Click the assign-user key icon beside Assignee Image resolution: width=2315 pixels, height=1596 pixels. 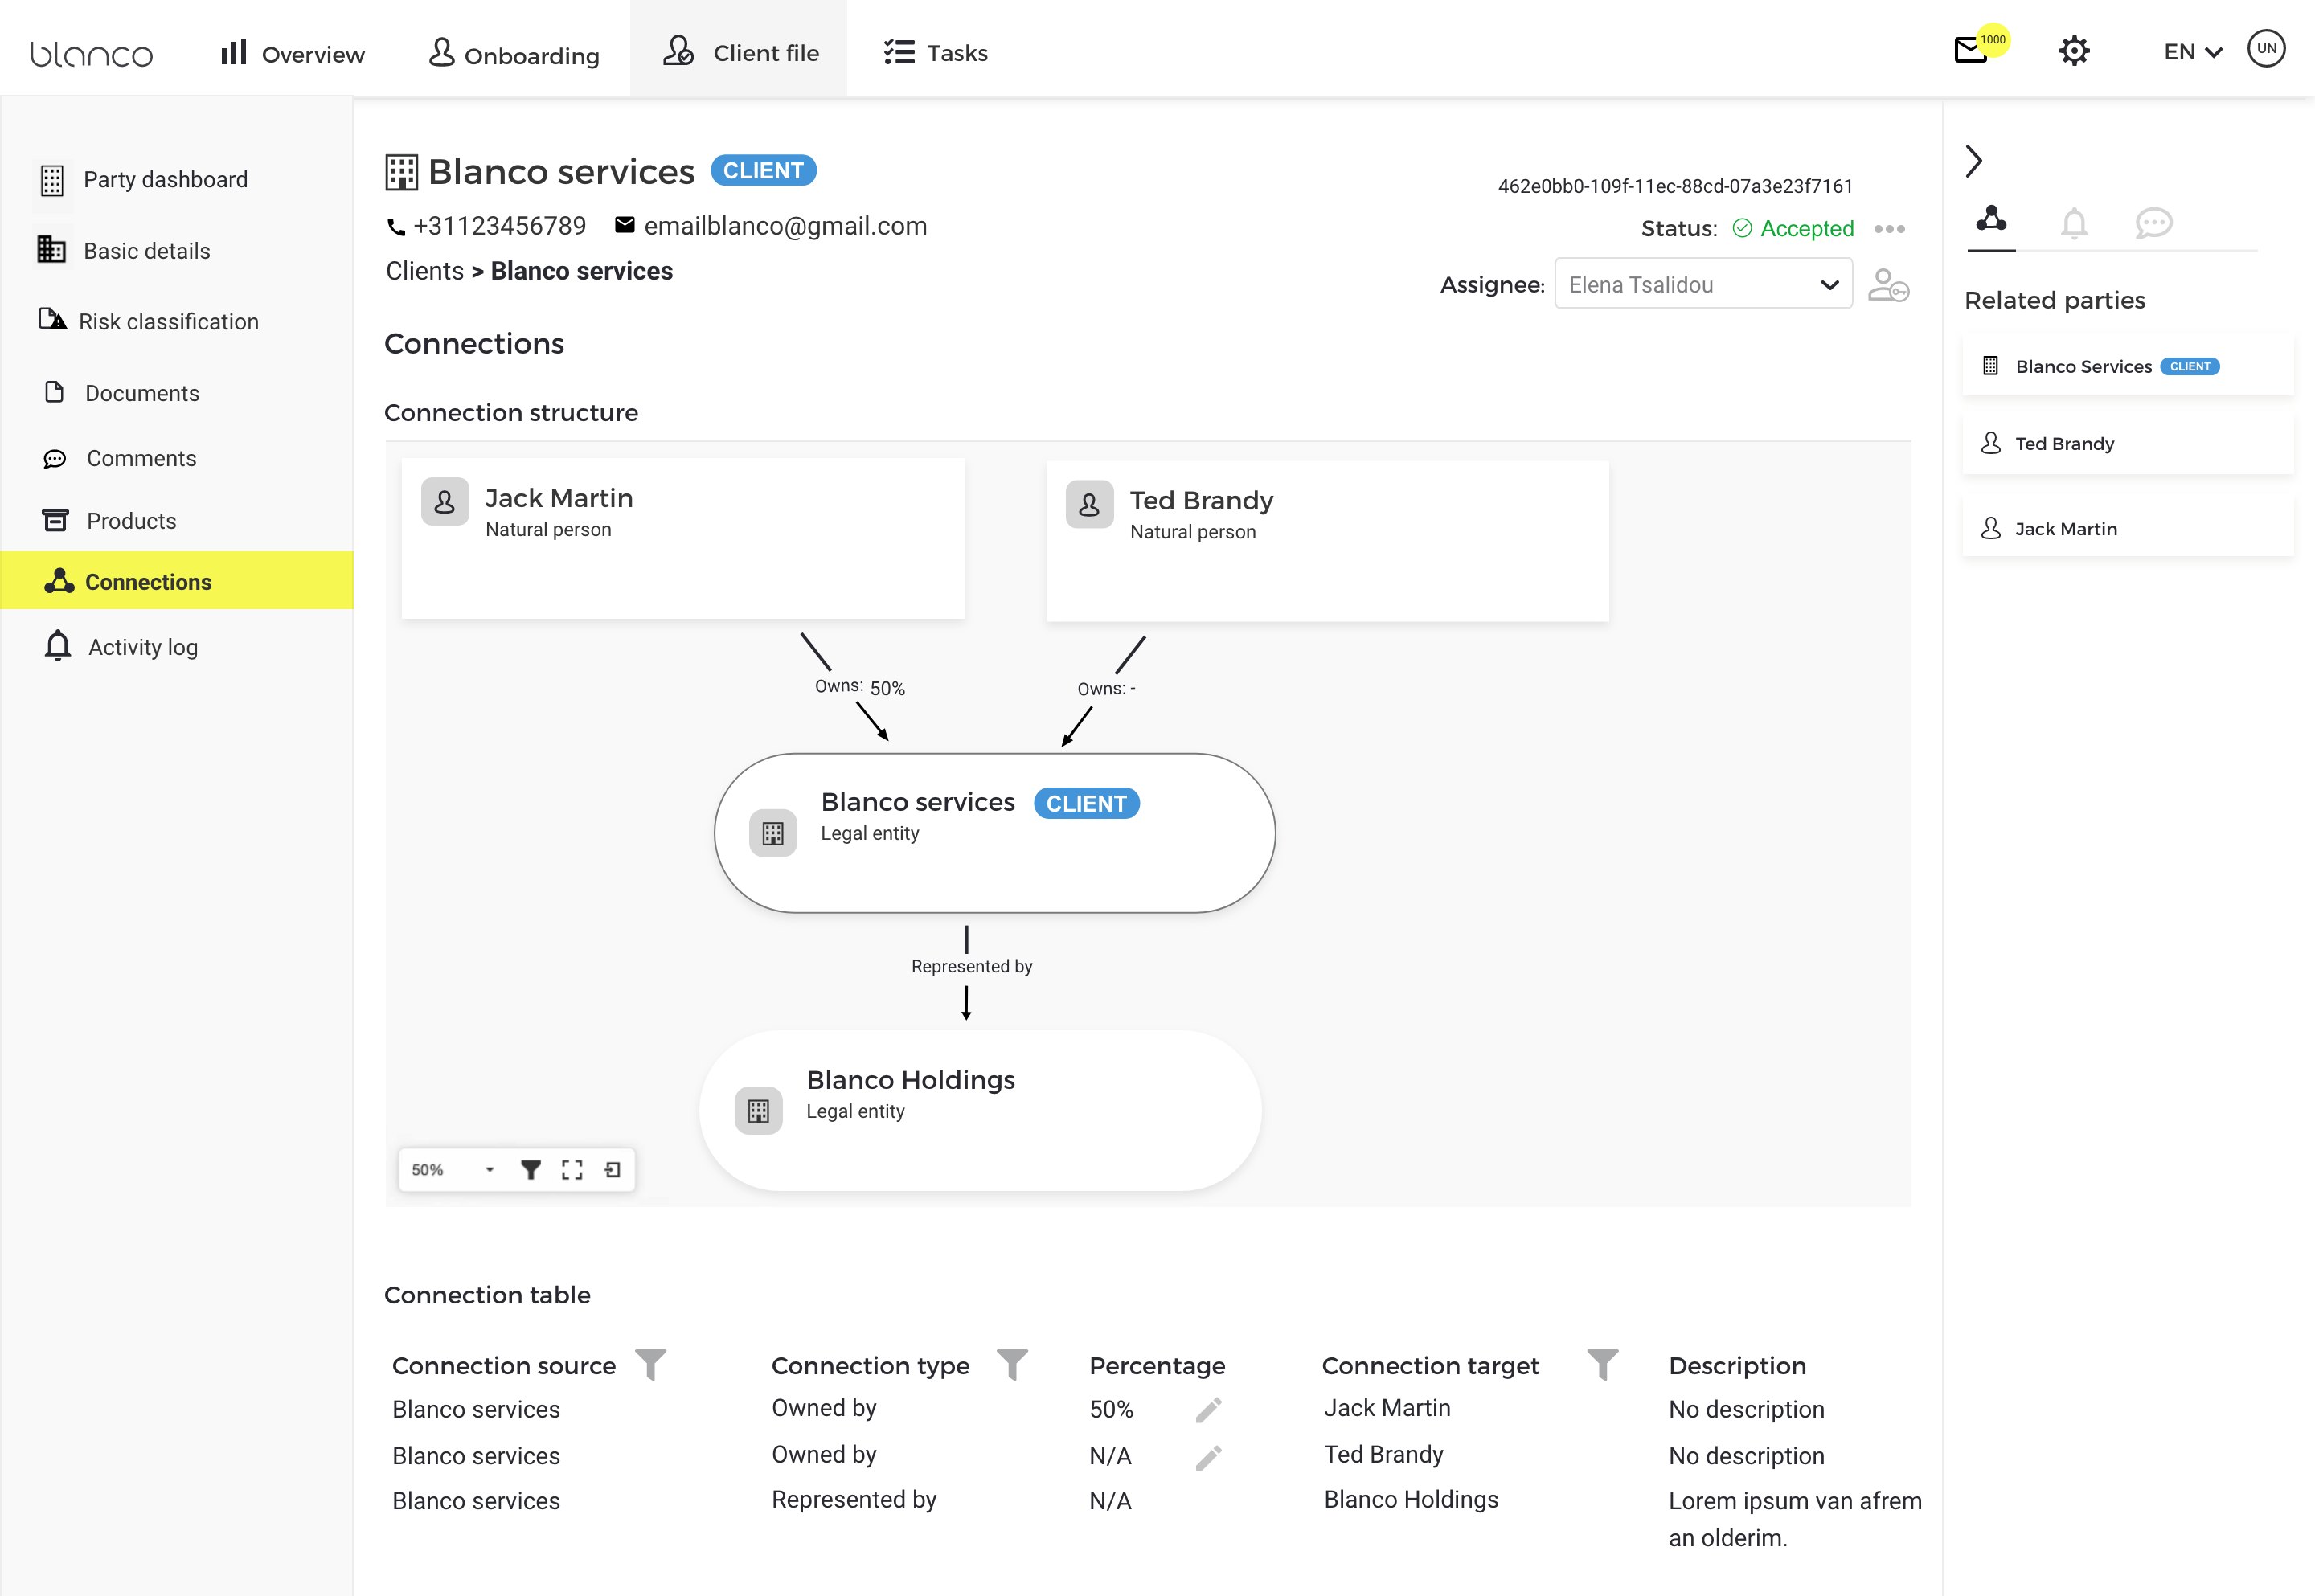[x=1887, y=285]
